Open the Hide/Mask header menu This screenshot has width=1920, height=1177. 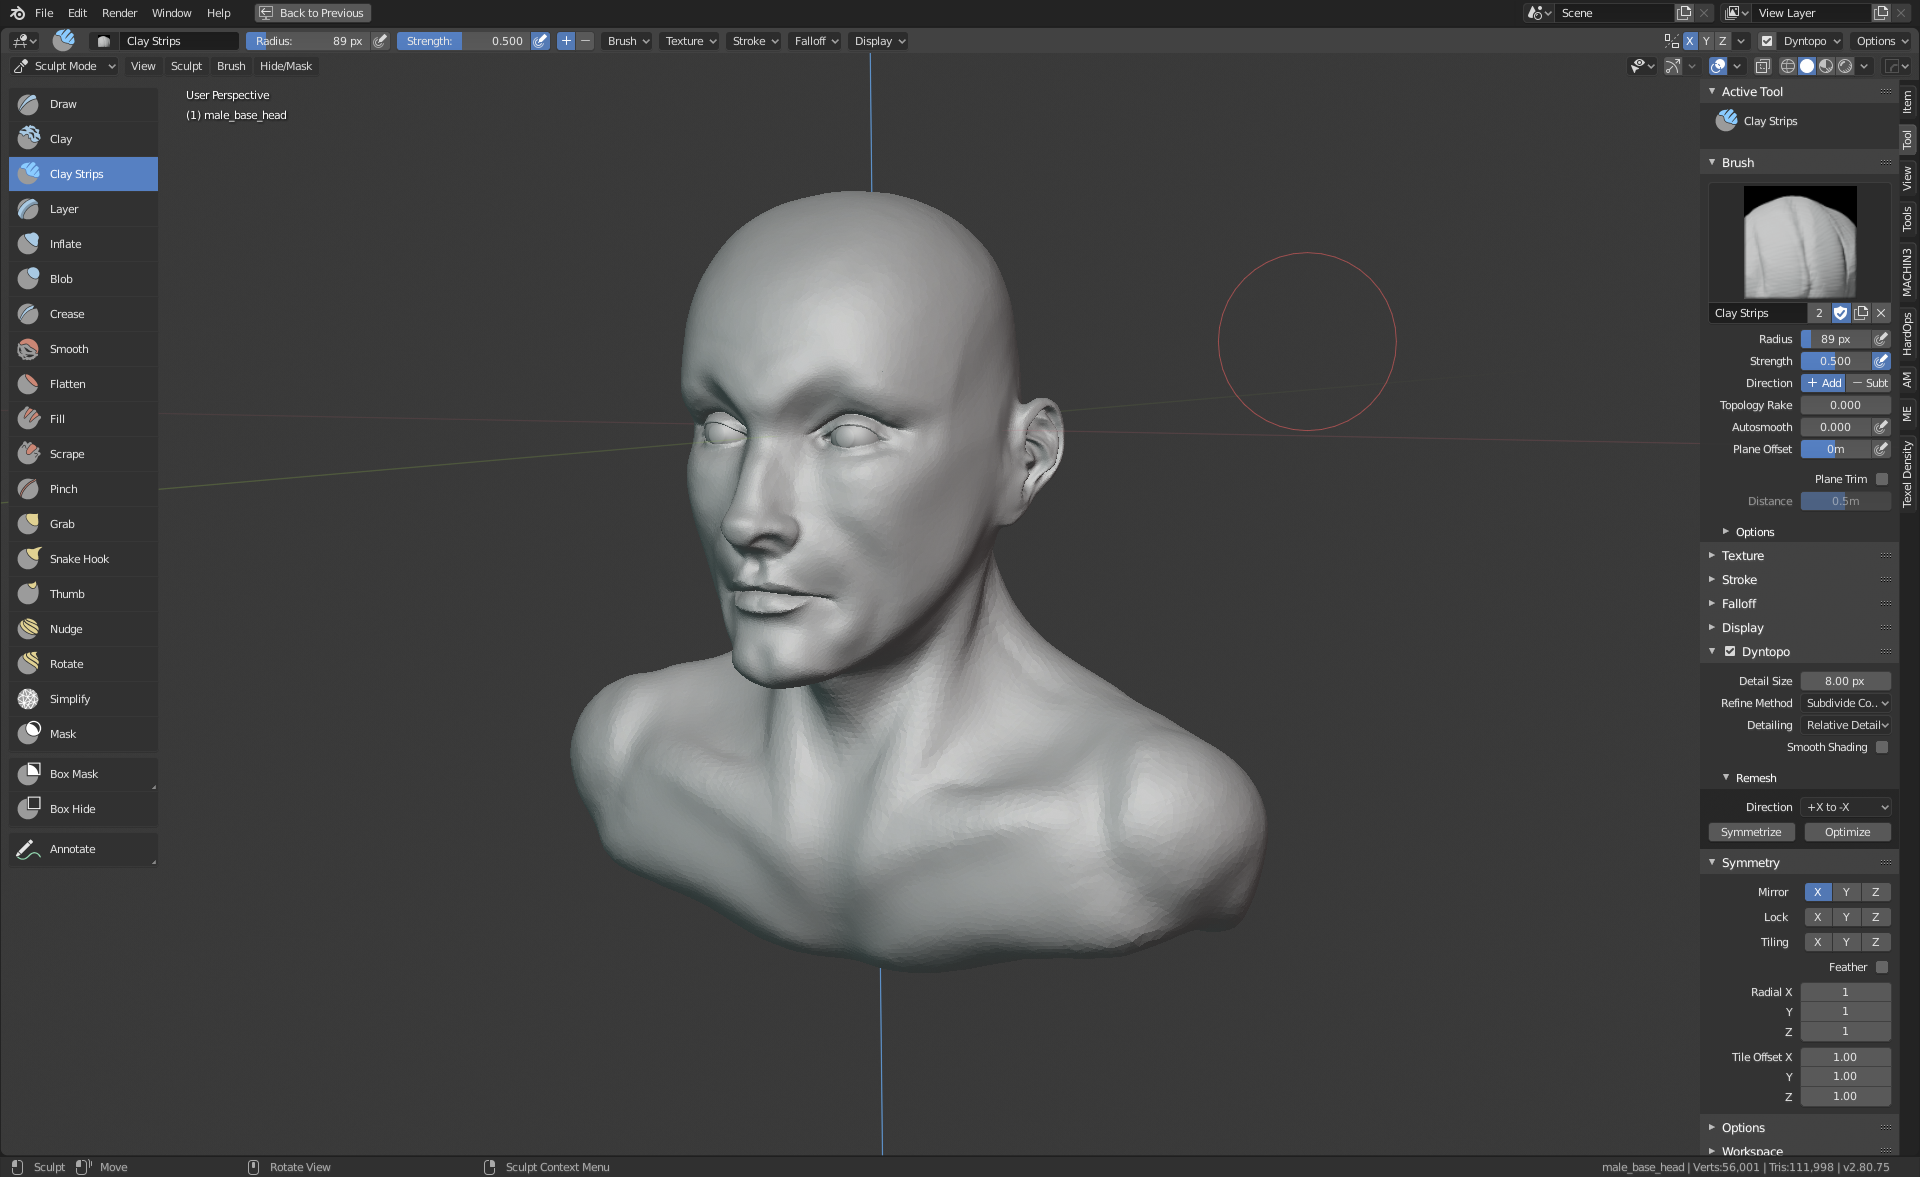point(285,66)
